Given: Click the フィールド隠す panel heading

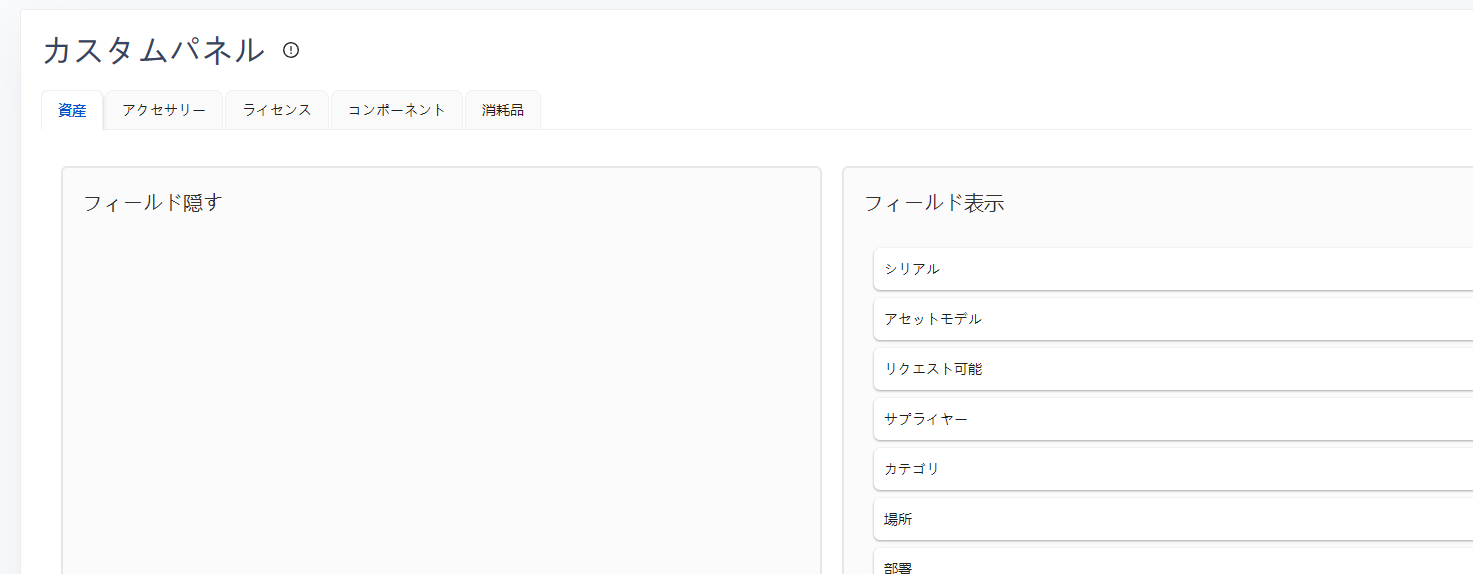Looking at the screenshot, I should pyautogui.click(x=153, y=203).
